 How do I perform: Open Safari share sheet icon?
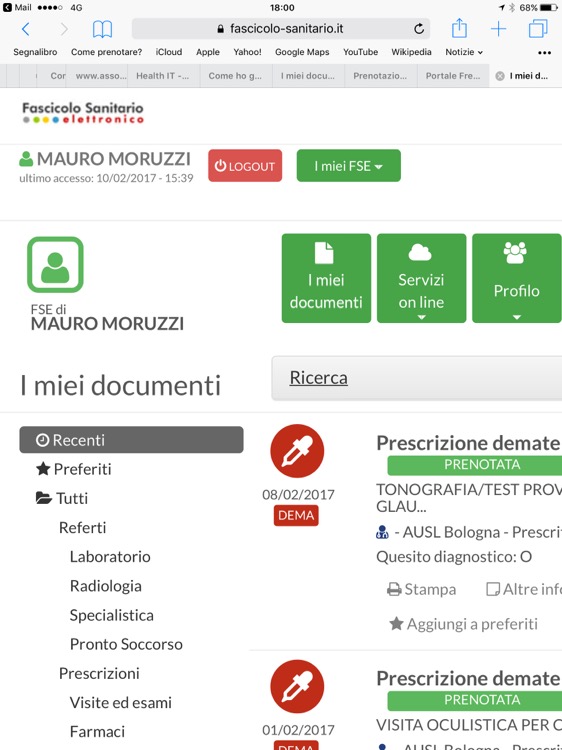[459, 28]
